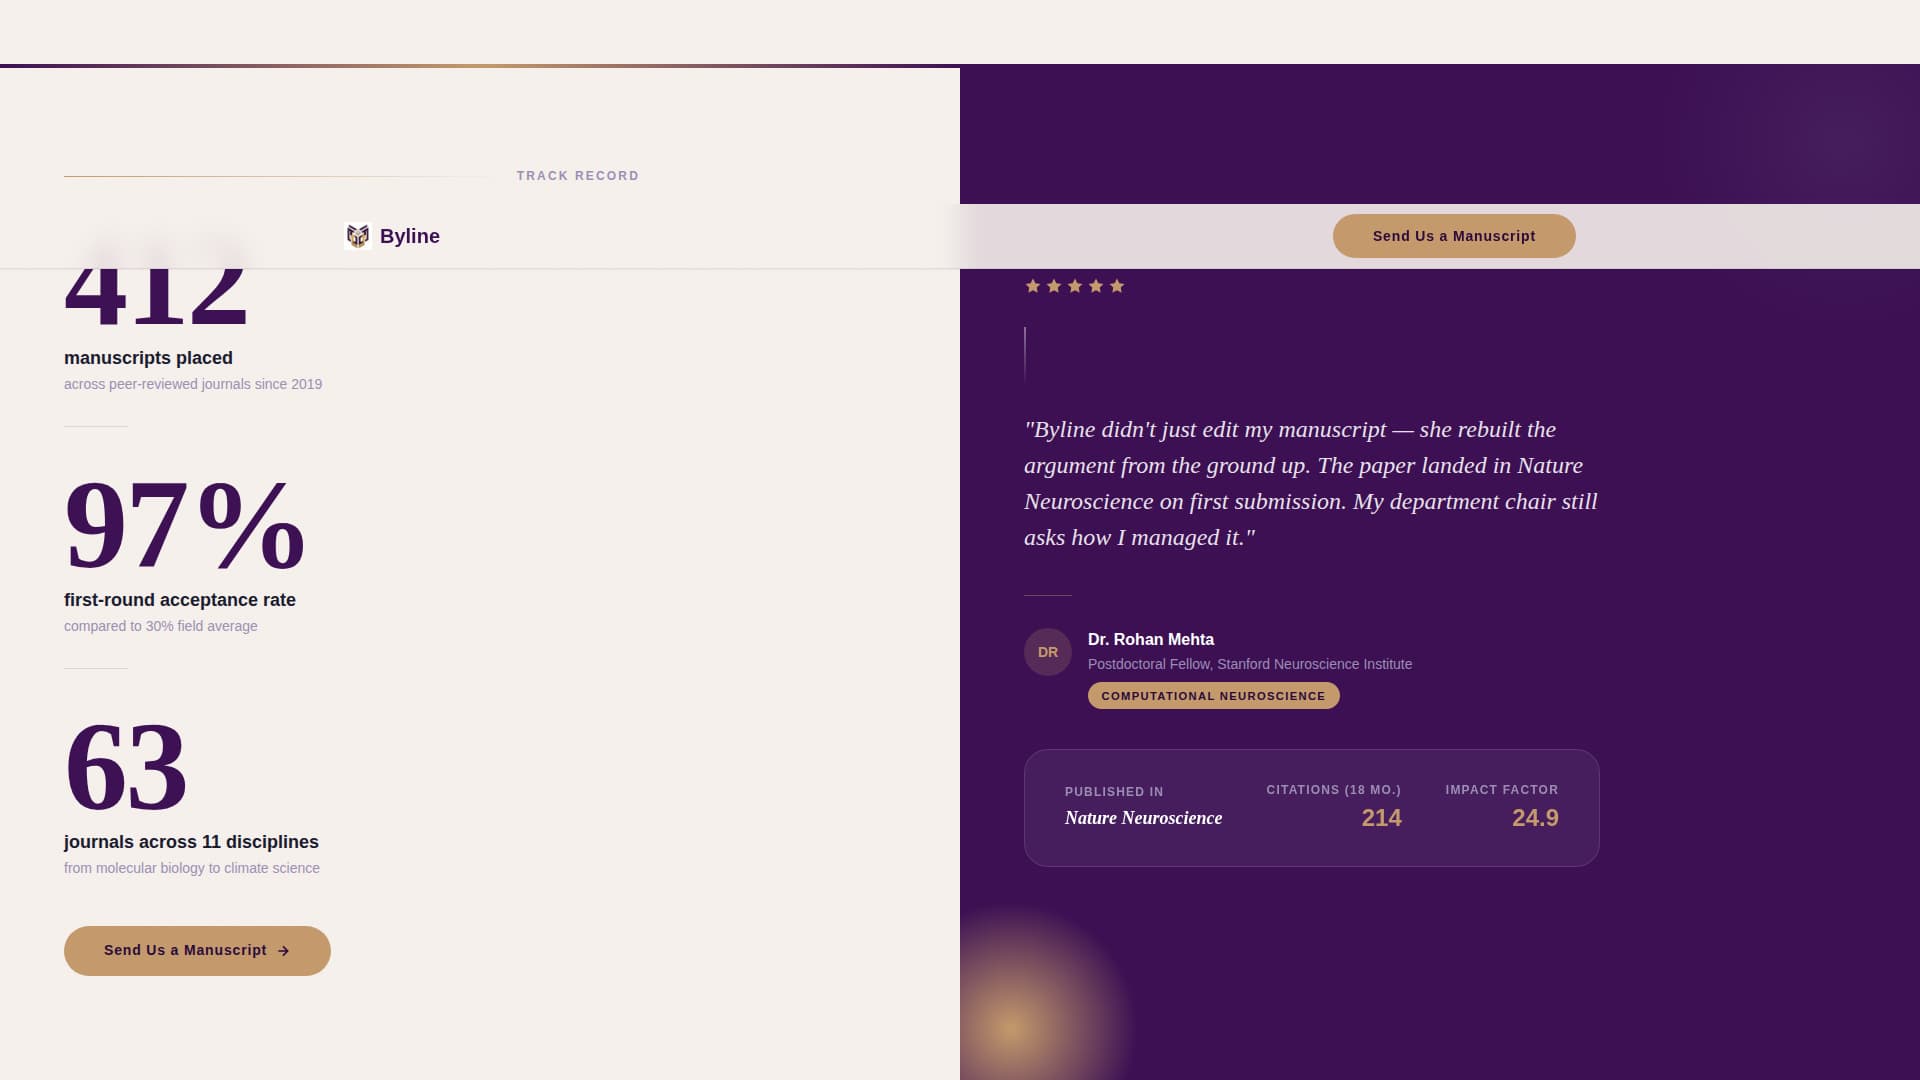Open the Byline brand name link
The width and height of the screenshot is (1920, 1080).
tap(410, 236)
